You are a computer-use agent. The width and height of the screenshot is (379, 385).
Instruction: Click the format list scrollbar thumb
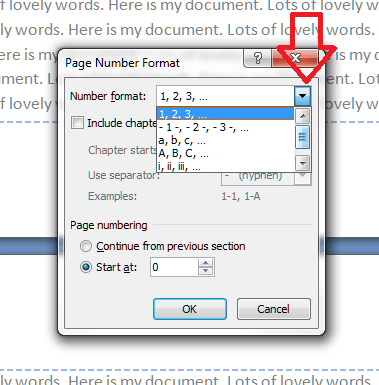(303, 137)
